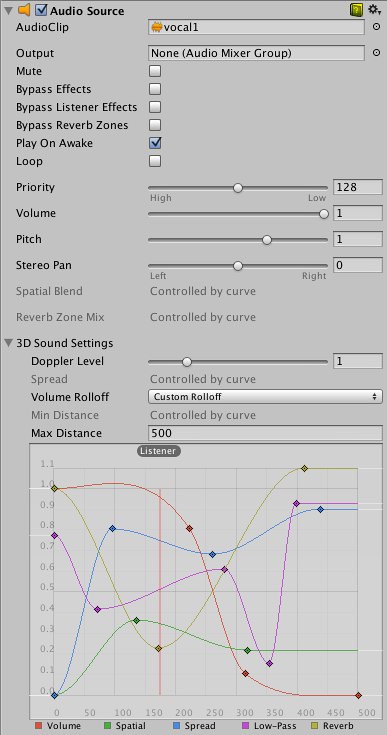Click the Volume value field
The image size is (387, 735).
[x=358, y=213]
